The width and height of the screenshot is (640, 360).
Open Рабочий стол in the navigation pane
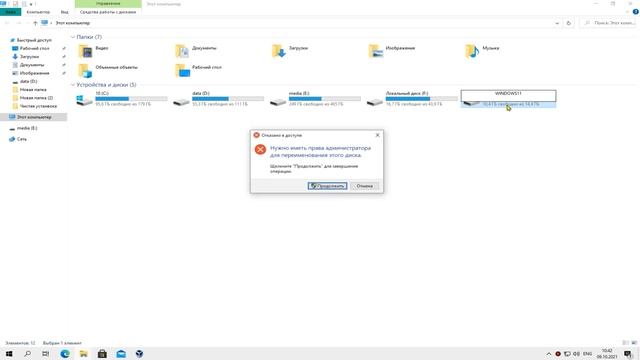tap(34, 48)
